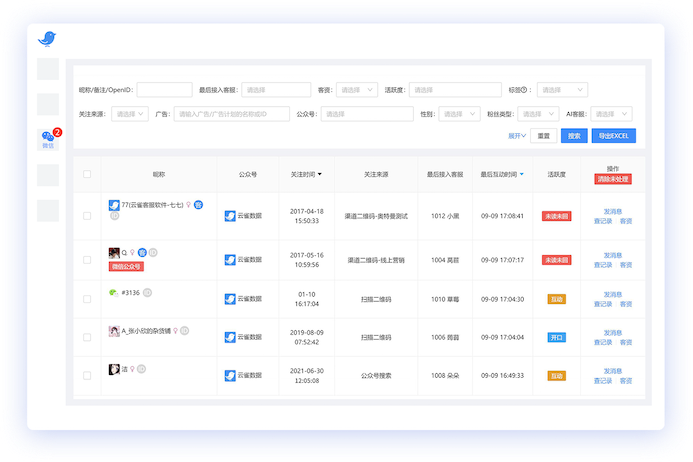Click the blue 搜索 button
Screen dimensions: 693x462
tap(573, 135)
